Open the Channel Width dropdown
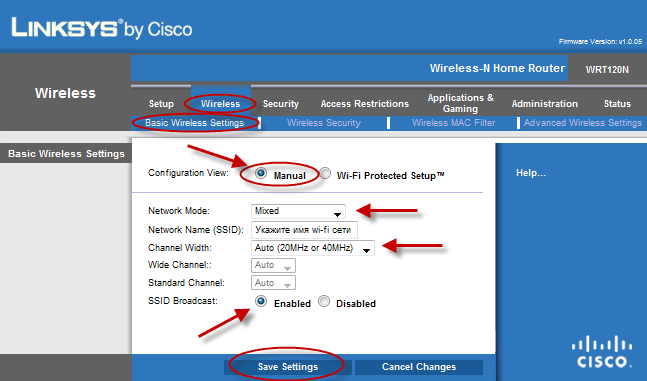The width and height of the screenshot is (647, 381). click(312, 248)
